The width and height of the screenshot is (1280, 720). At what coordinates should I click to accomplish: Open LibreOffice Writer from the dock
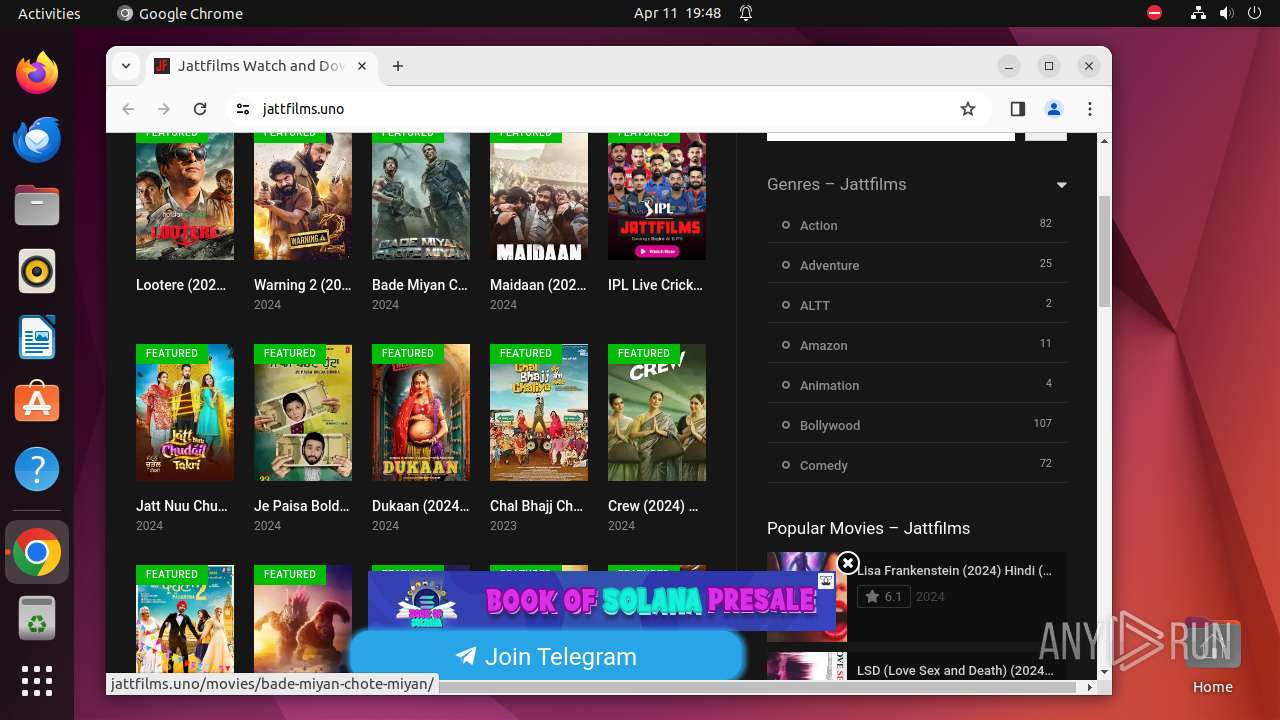[37, 337]
